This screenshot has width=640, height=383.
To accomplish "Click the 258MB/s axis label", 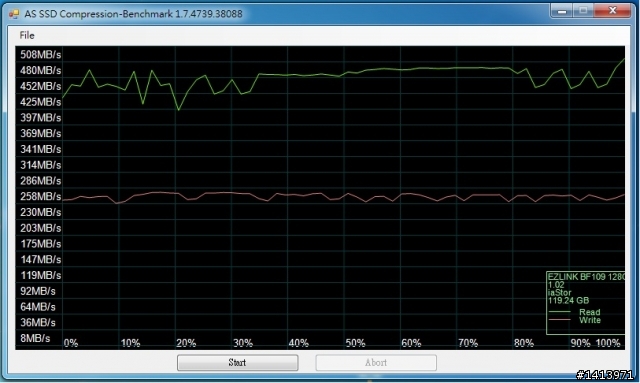I will point(40,196).
